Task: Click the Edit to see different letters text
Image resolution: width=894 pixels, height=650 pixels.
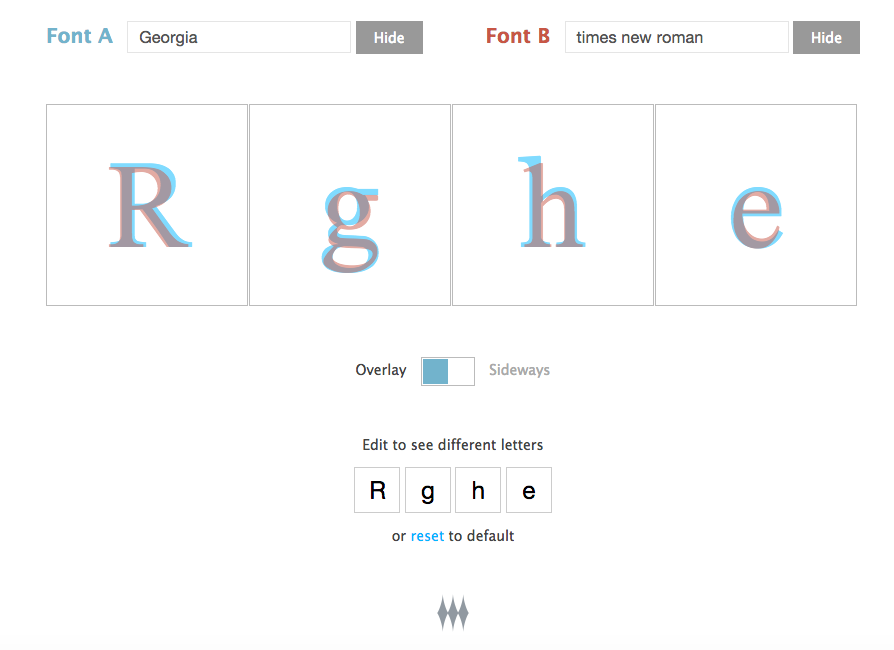Action: 452,445
